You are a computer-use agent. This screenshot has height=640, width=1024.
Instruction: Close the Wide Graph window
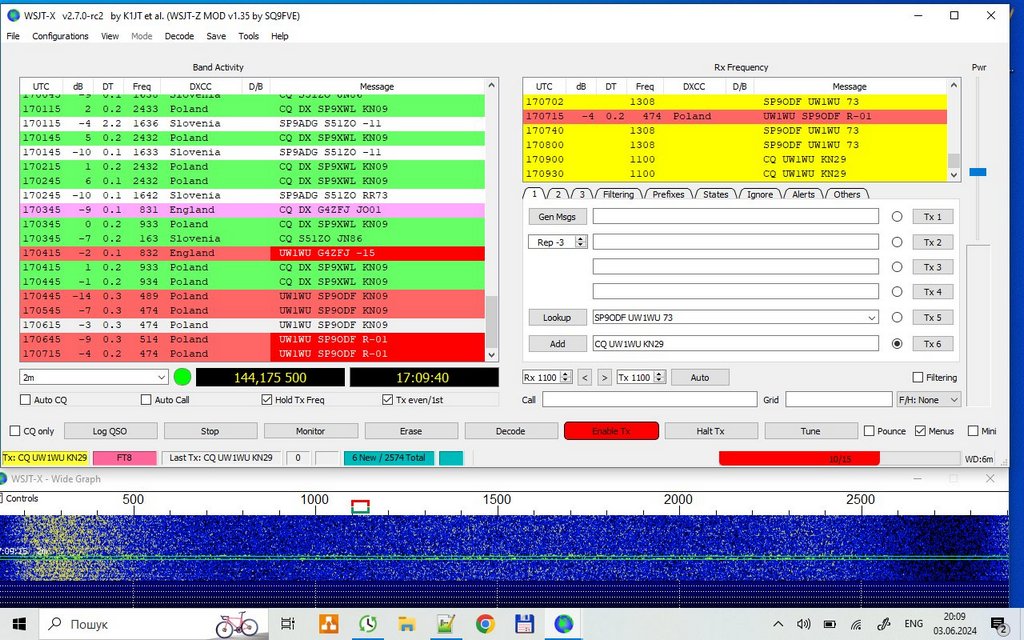(x=990, y=479)
